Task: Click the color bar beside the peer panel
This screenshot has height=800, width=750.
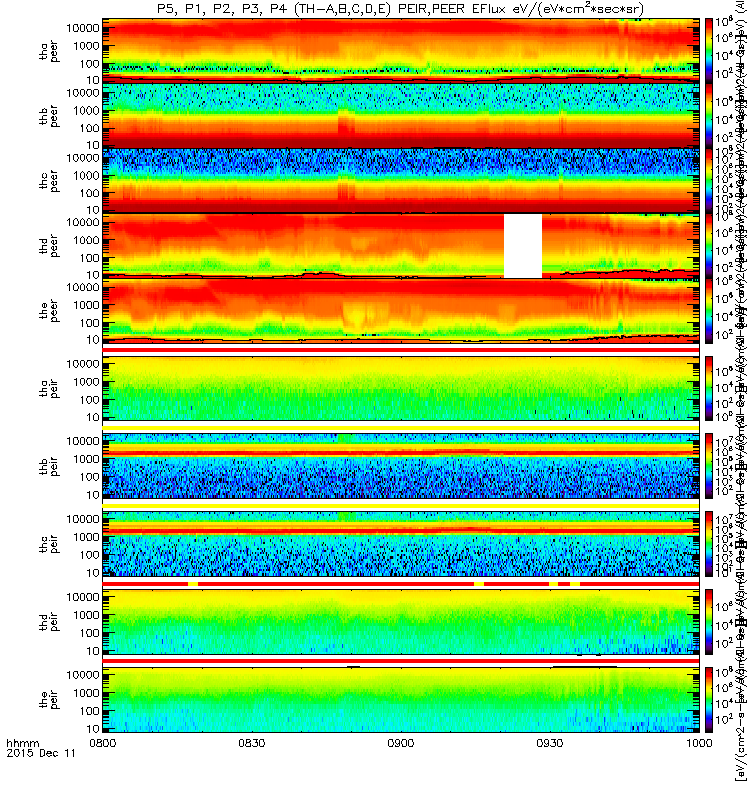Action: 709,311
